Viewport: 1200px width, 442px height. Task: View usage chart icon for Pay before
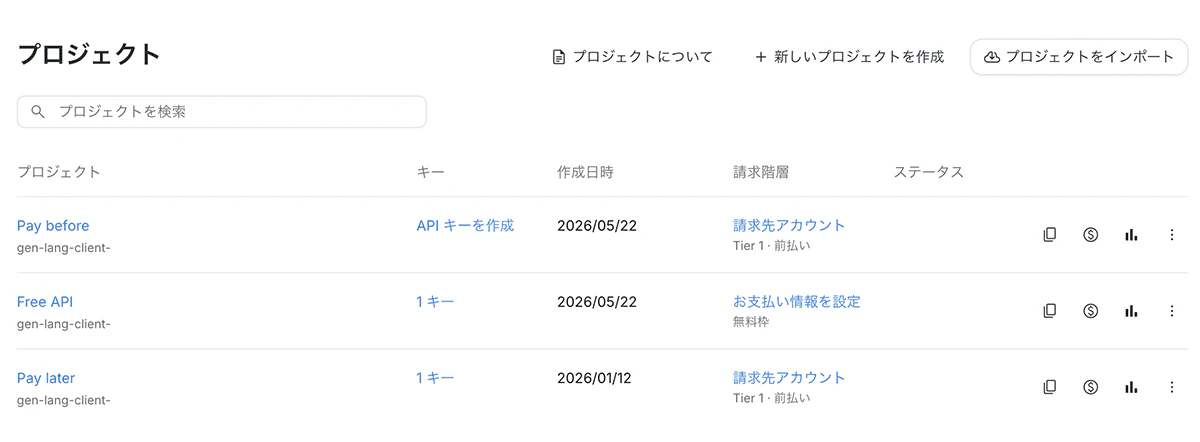1131,235
